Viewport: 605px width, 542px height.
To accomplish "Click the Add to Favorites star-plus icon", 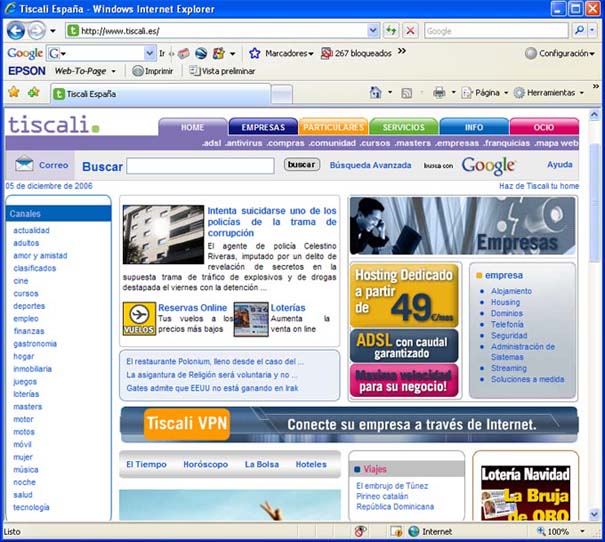I will [x=34, y=92].
